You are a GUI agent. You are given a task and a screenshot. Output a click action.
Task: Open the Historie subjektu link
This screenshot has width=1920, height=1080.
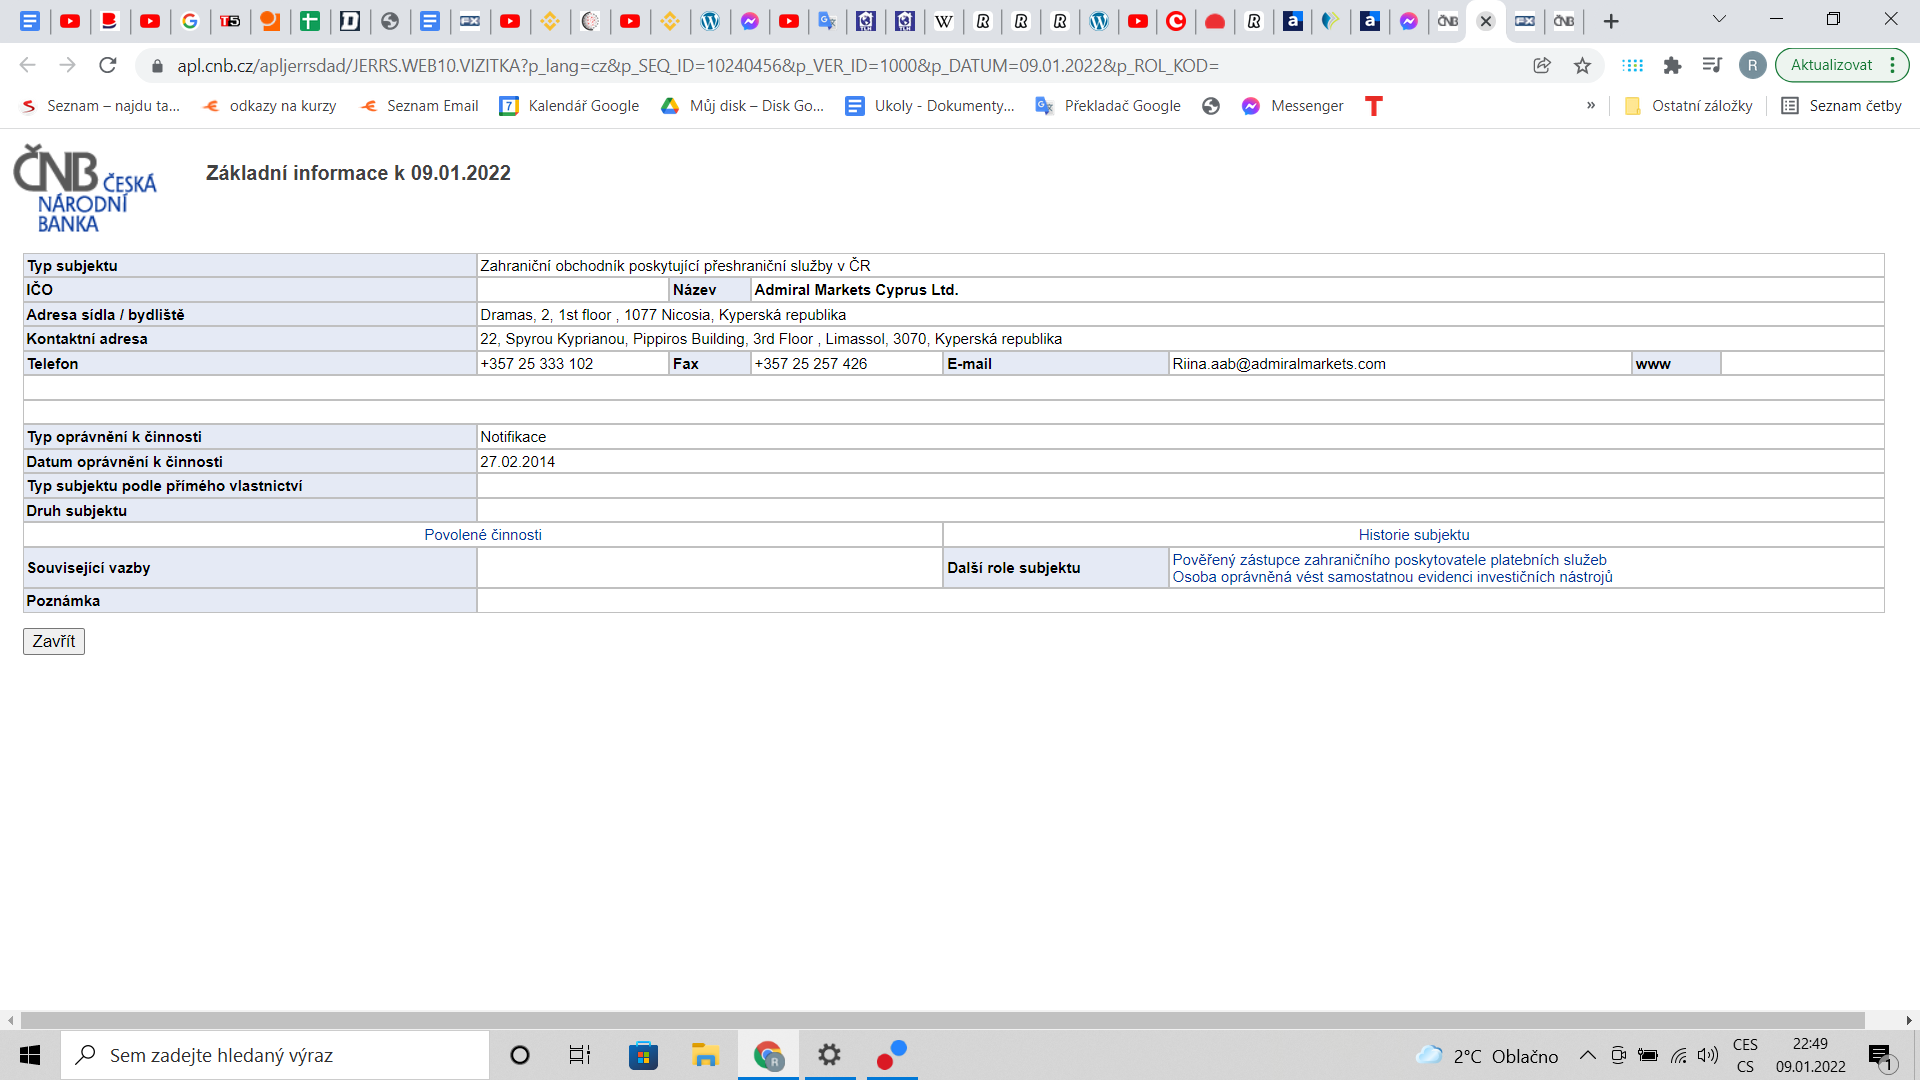click(x=1413, y=535)
